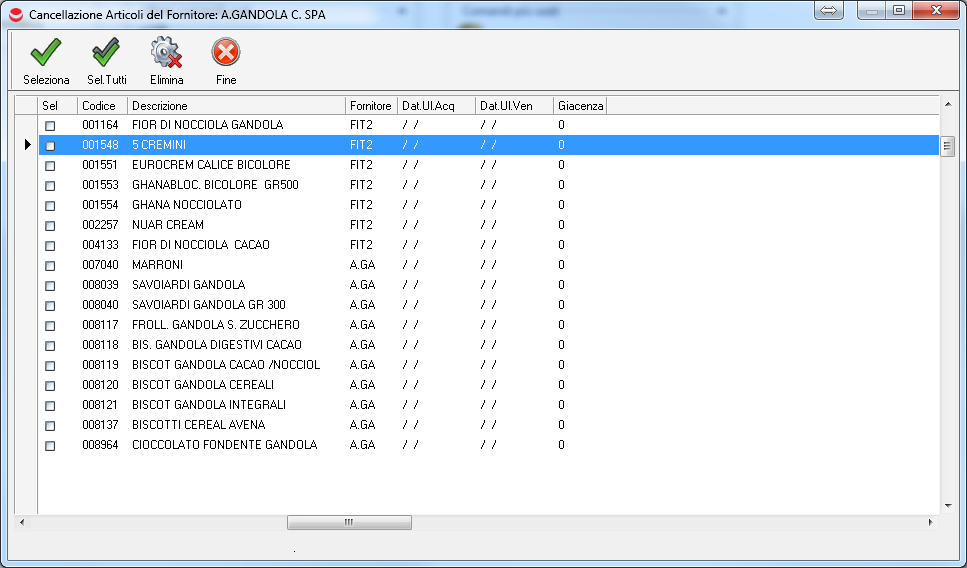Screen dimensions: 967x568
Task: Tick checkbox for FIOR DI NOCCIOLA GANDOLA
Action: (50, 126)
